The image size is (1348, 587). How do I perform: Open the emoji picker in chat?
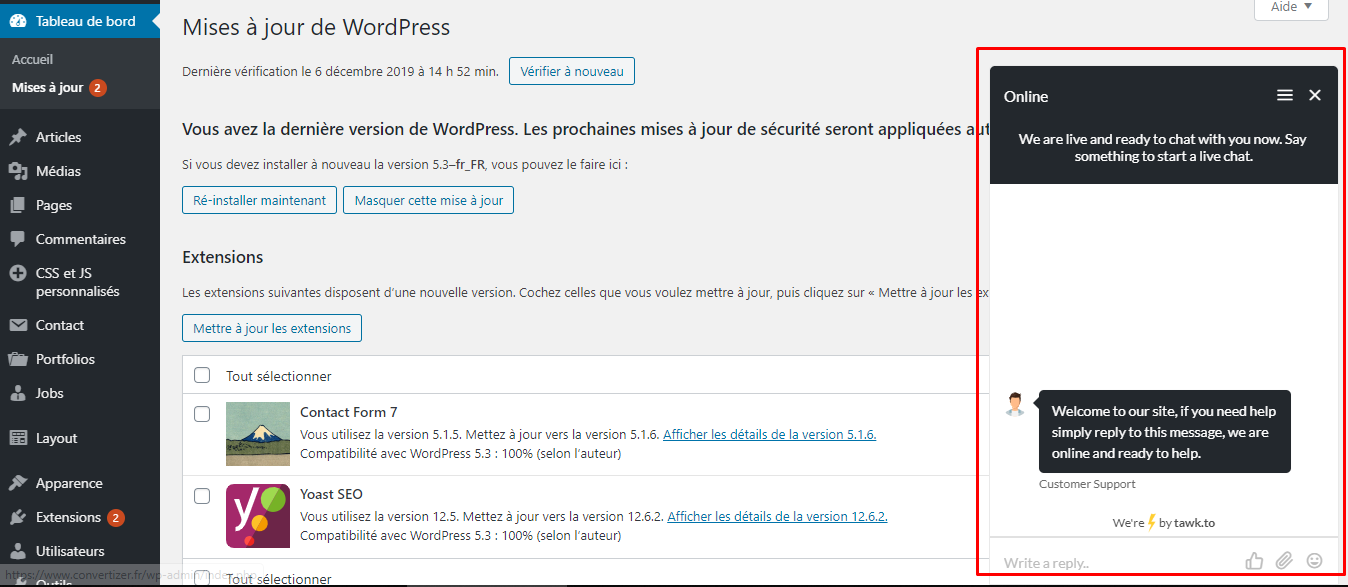1315,561
